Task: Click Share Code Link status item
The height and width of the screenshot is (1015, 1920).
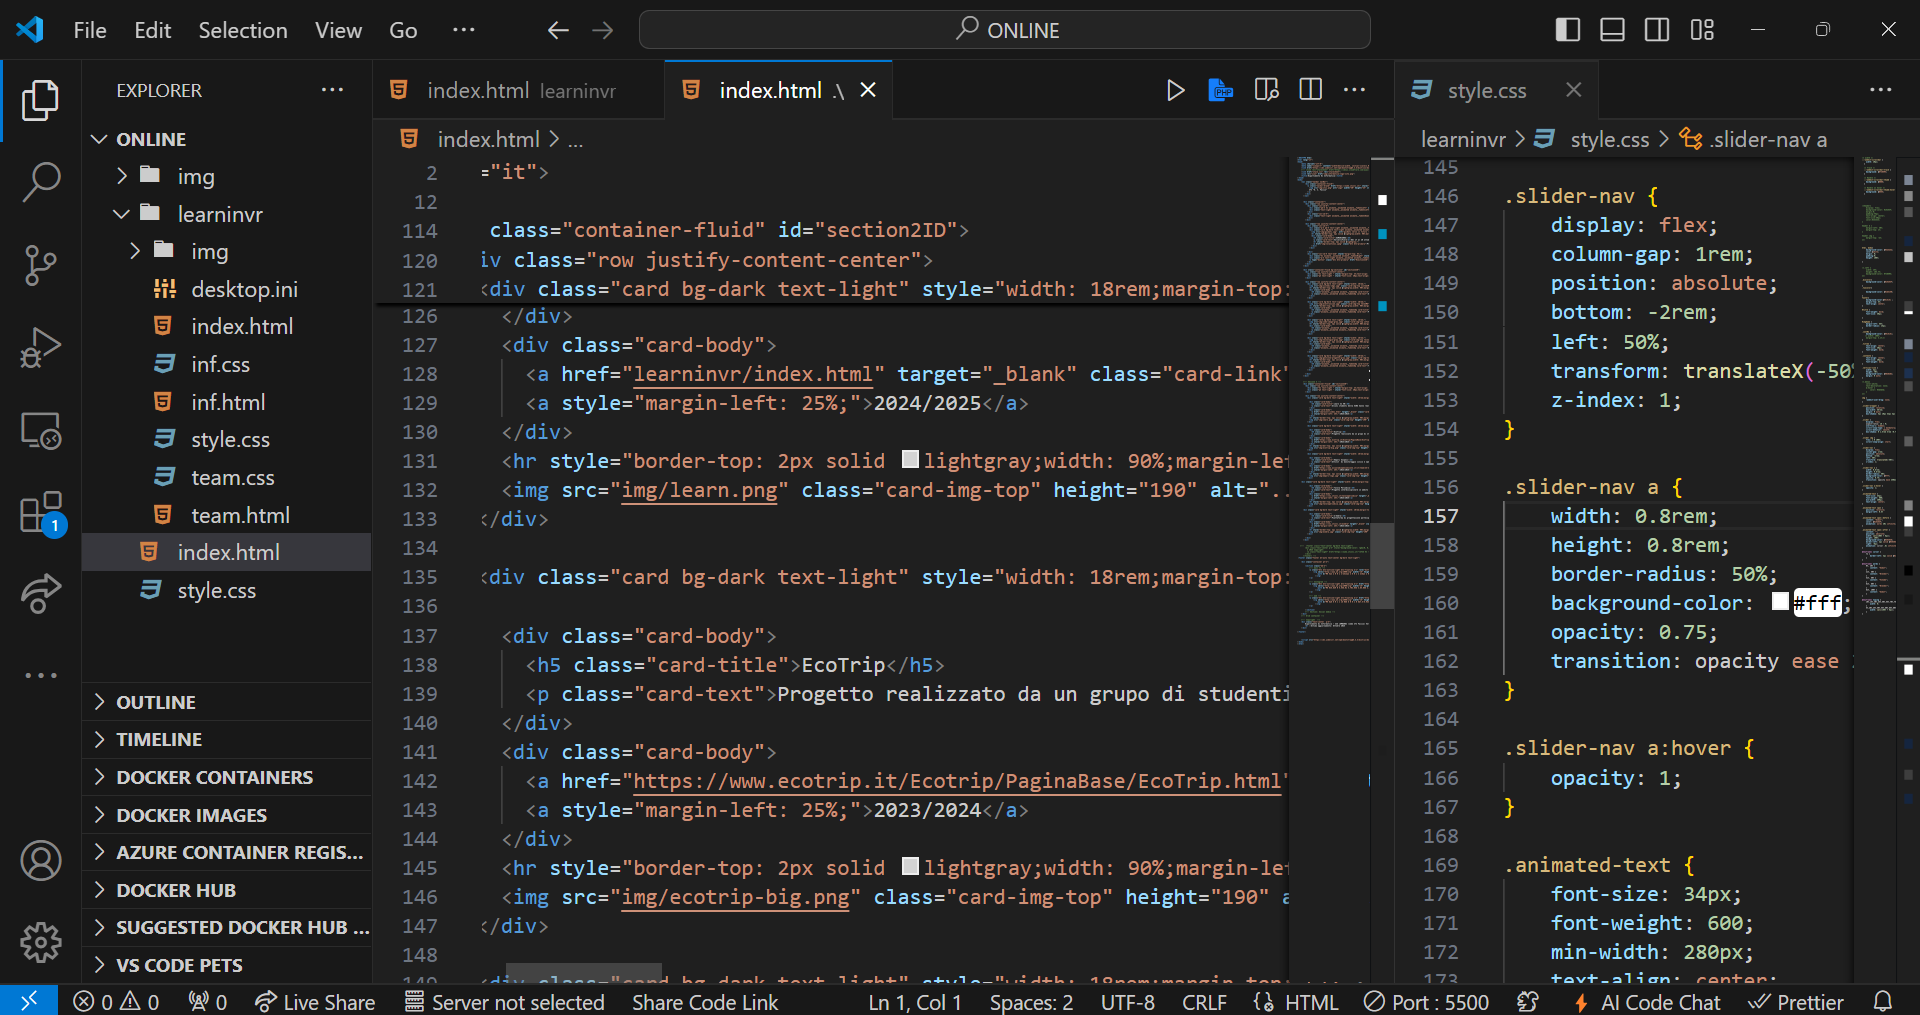Action: point(705,1002)
